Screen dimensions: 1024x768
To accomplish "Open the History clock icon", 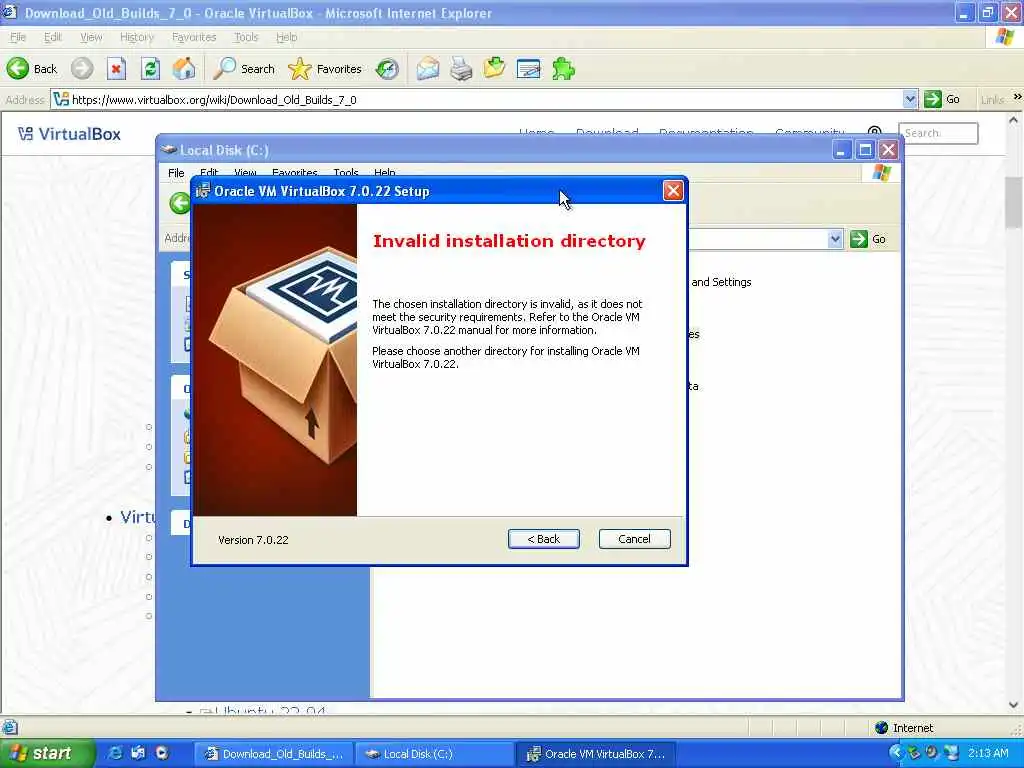I will 387,69.
